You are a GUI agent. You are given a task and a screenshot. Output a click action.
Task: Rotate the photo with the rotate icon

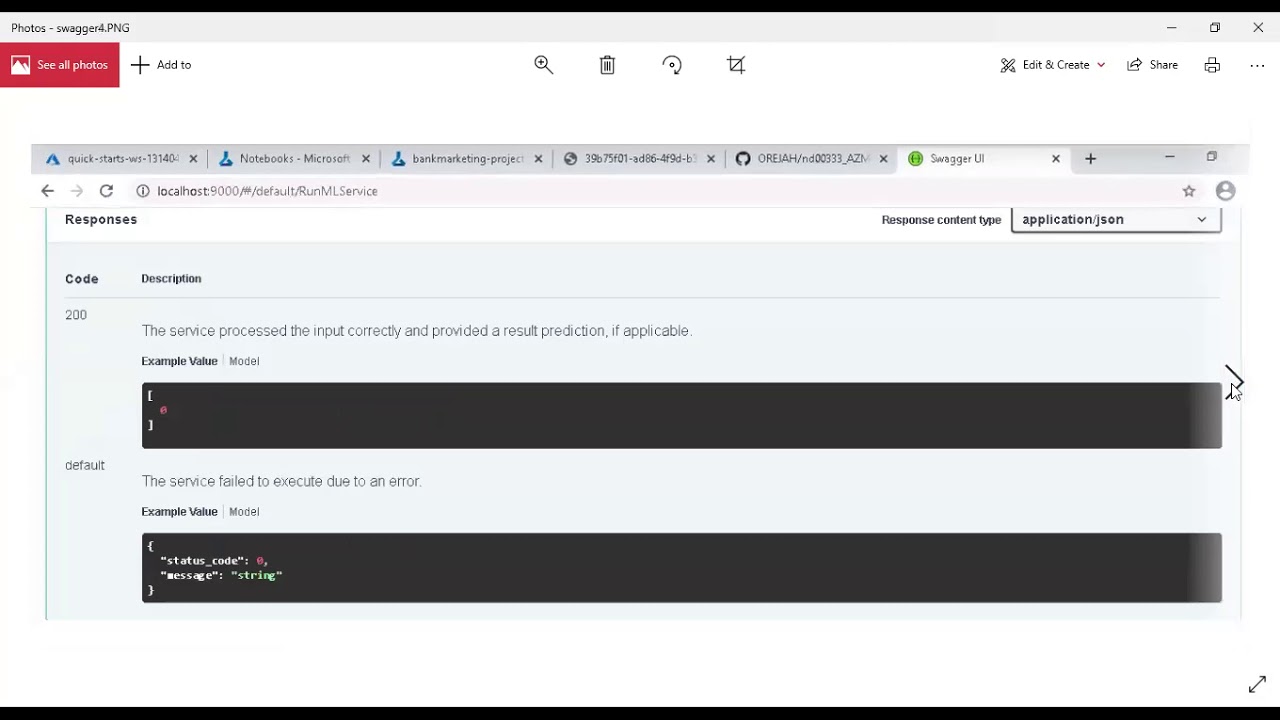tap(672, 65)
